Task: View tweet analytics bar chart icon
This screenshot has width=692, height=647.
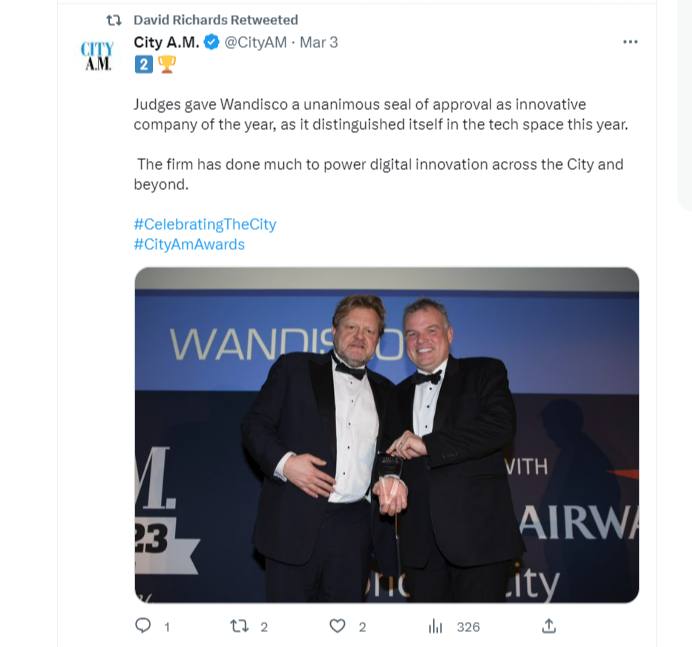Action: coord(435,626)
